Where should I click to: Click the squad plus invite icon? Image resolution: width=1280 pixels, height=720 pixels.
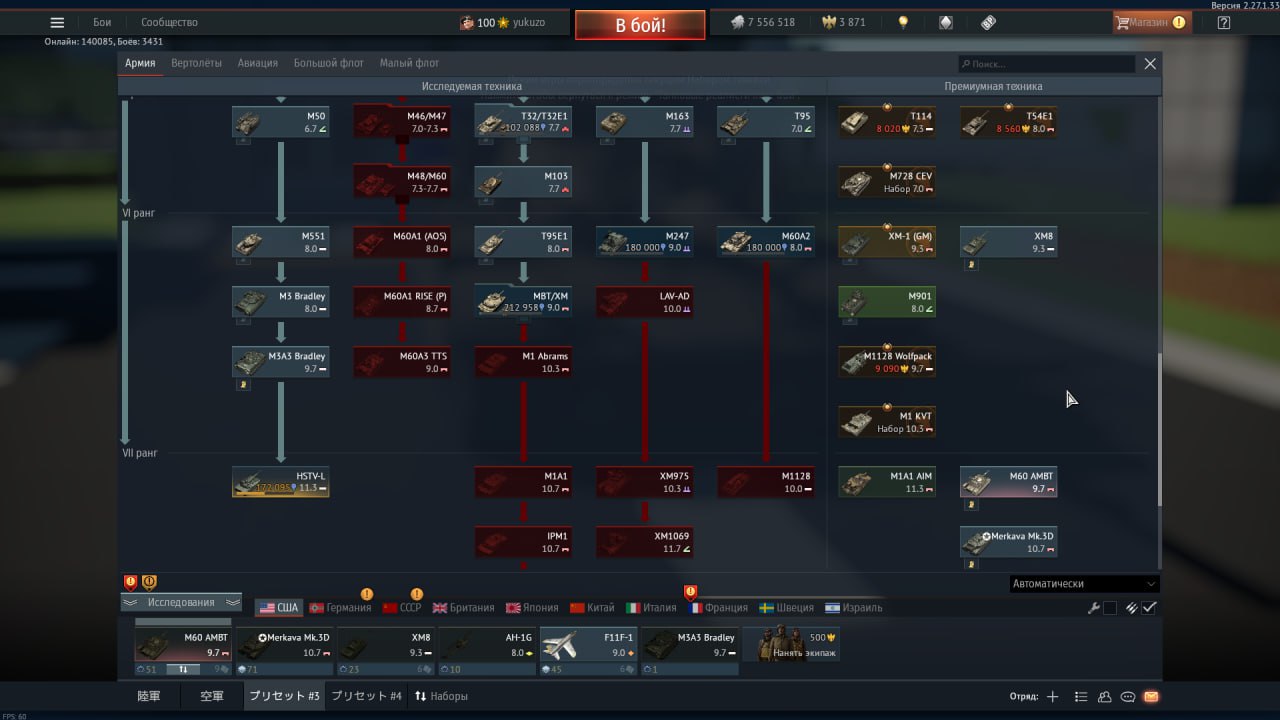1052,697
